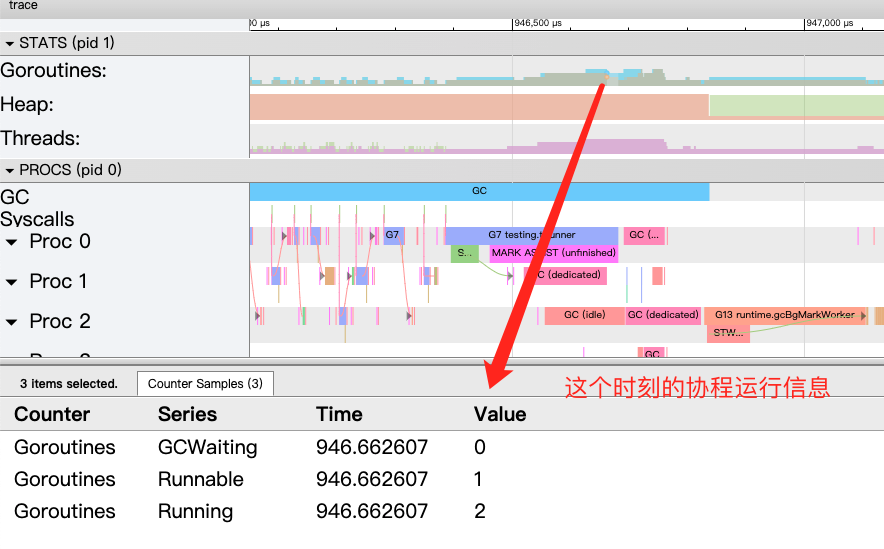Collapse the STATS (pid 1) section
This screenshot has width=884, height=549.
10,43
